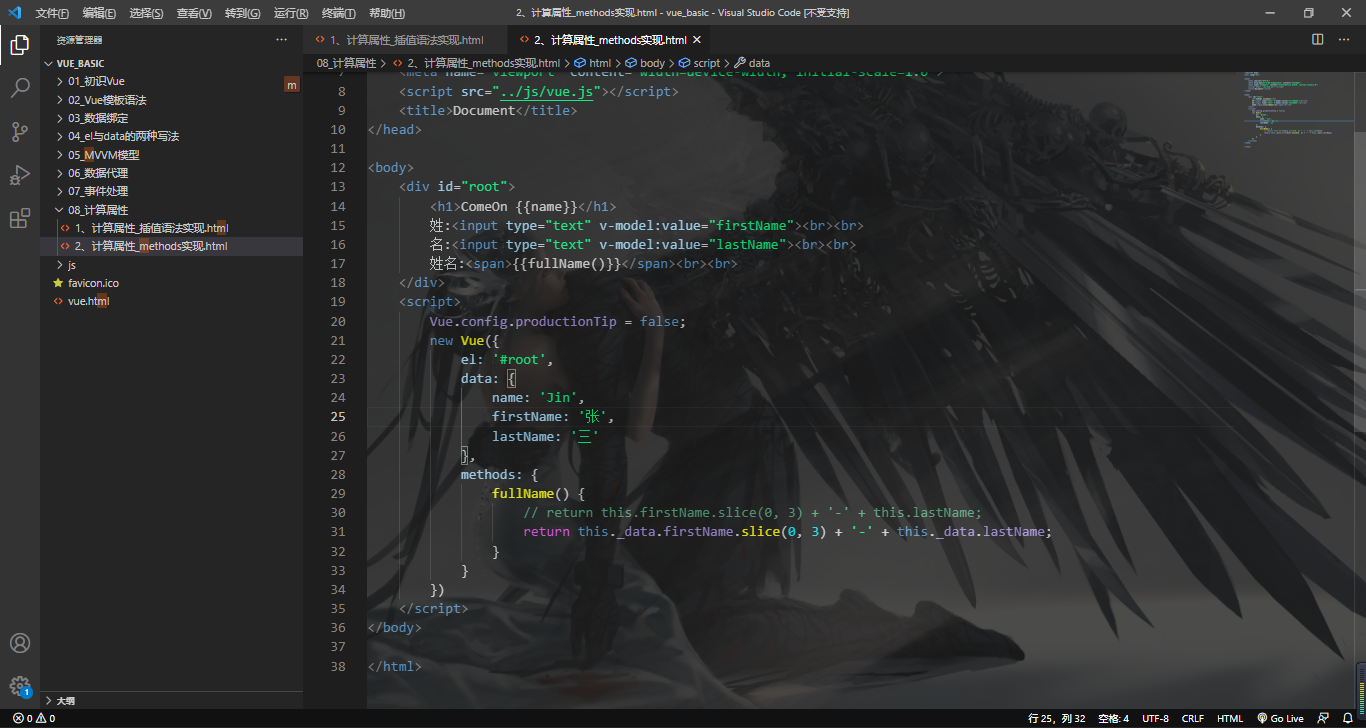Open Explorer panel more actions ellipsis
1366x728 pixels.
[x=281, y=40]
